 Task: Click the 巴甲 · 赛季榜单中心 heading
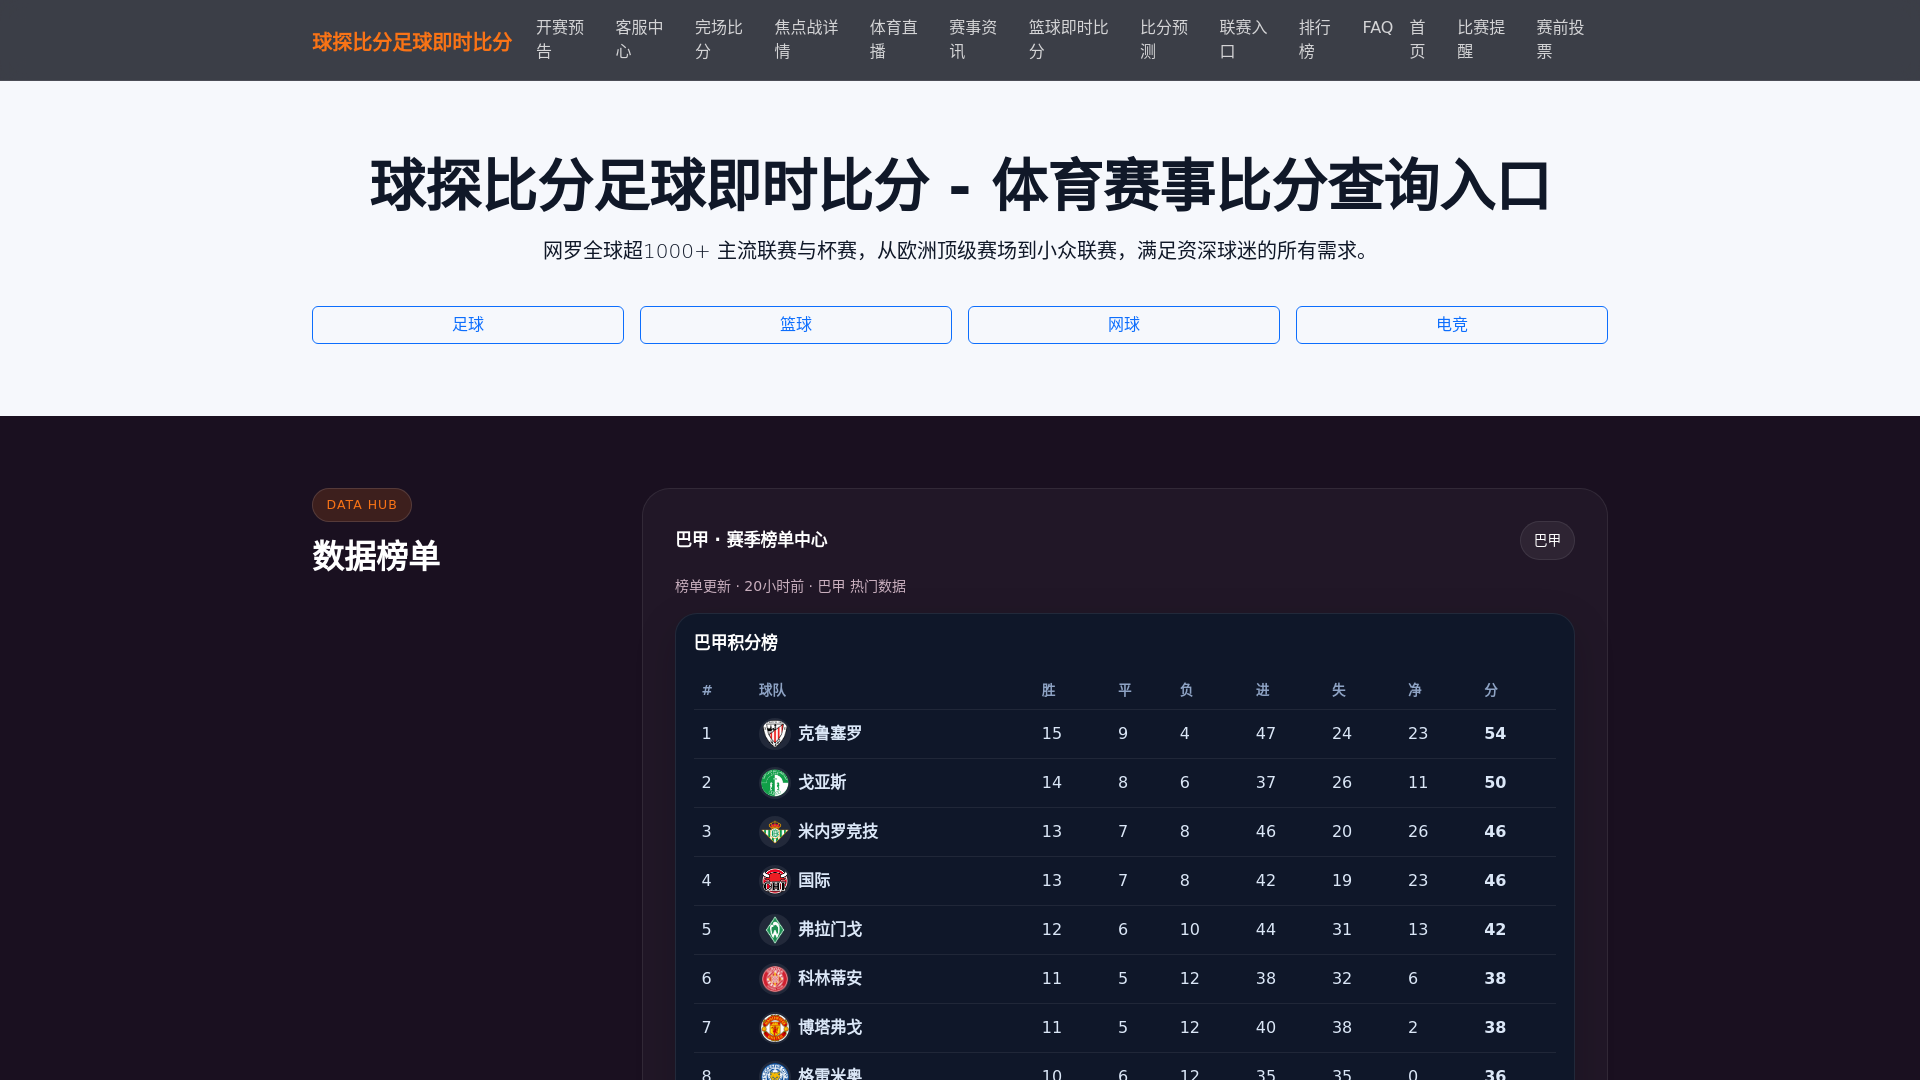tap(751, 540)
